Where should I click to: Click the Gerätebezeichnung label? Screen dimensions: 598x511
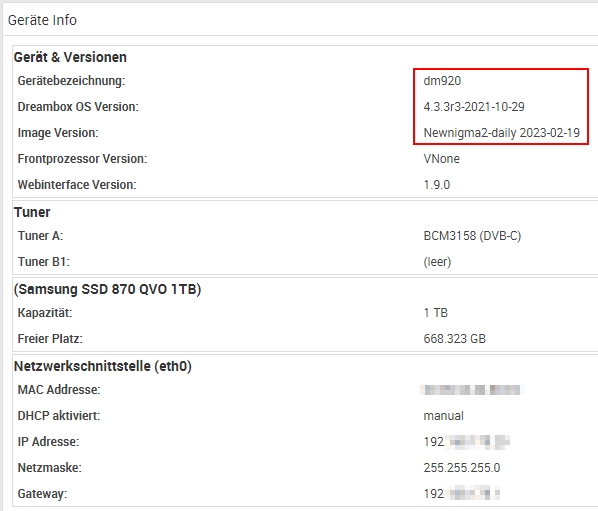[x=71, y=81]
